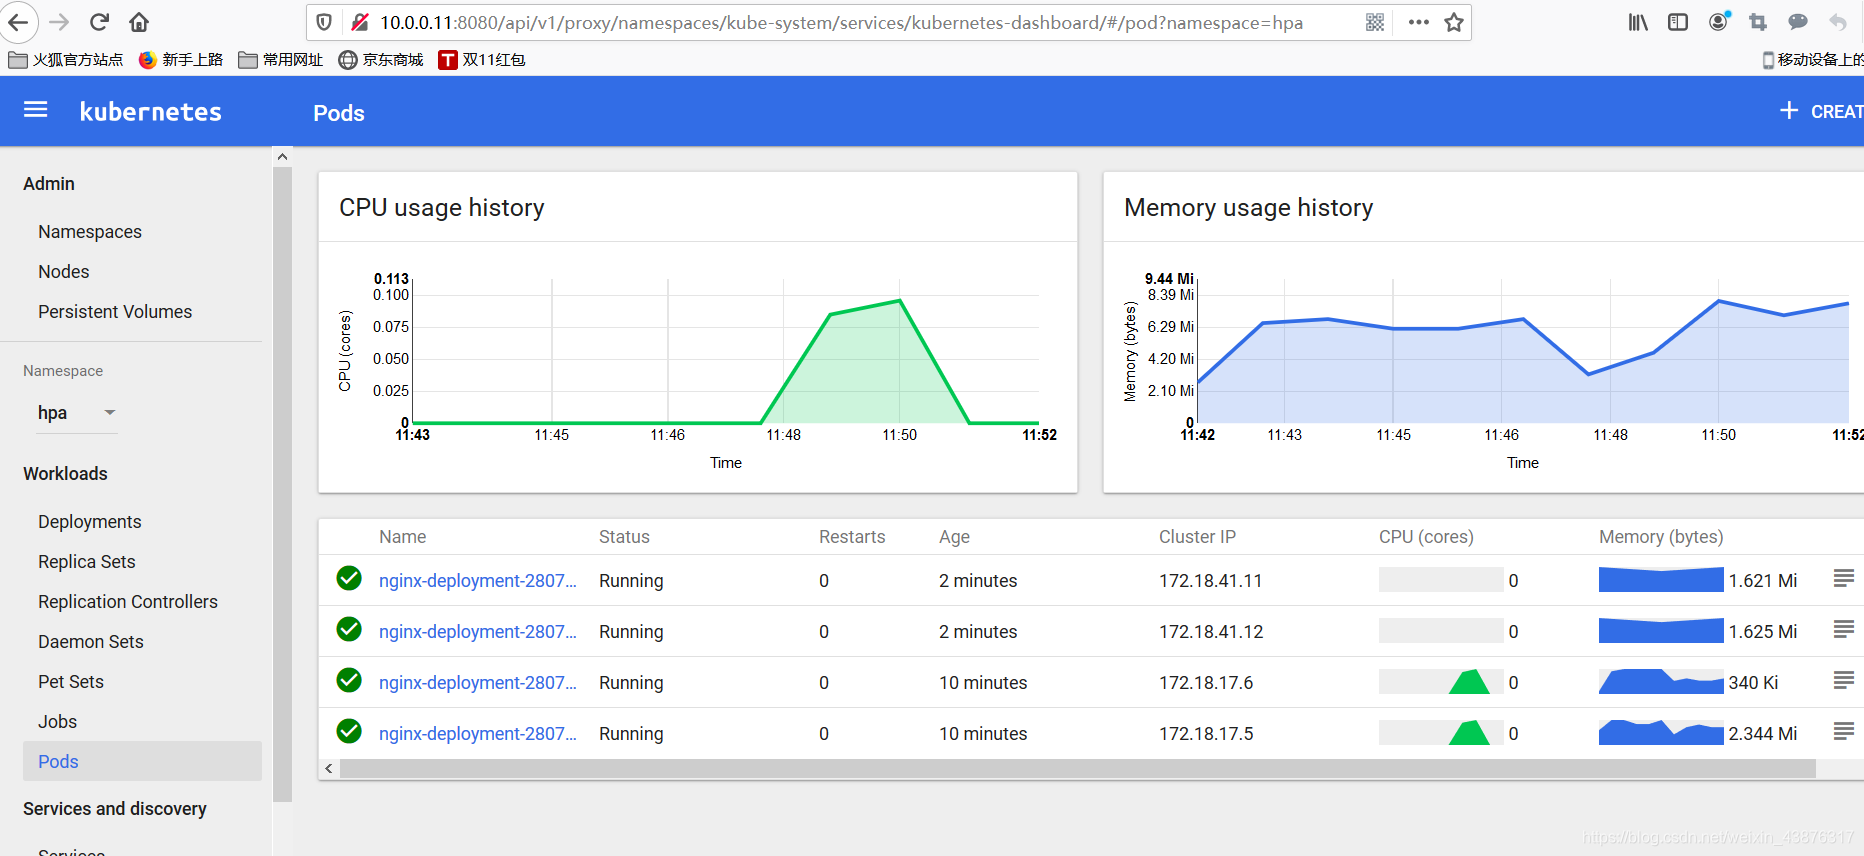Open page actions three-dot menu
This screenshot has width=1864, height=856.
click(x=1418, y=22)
